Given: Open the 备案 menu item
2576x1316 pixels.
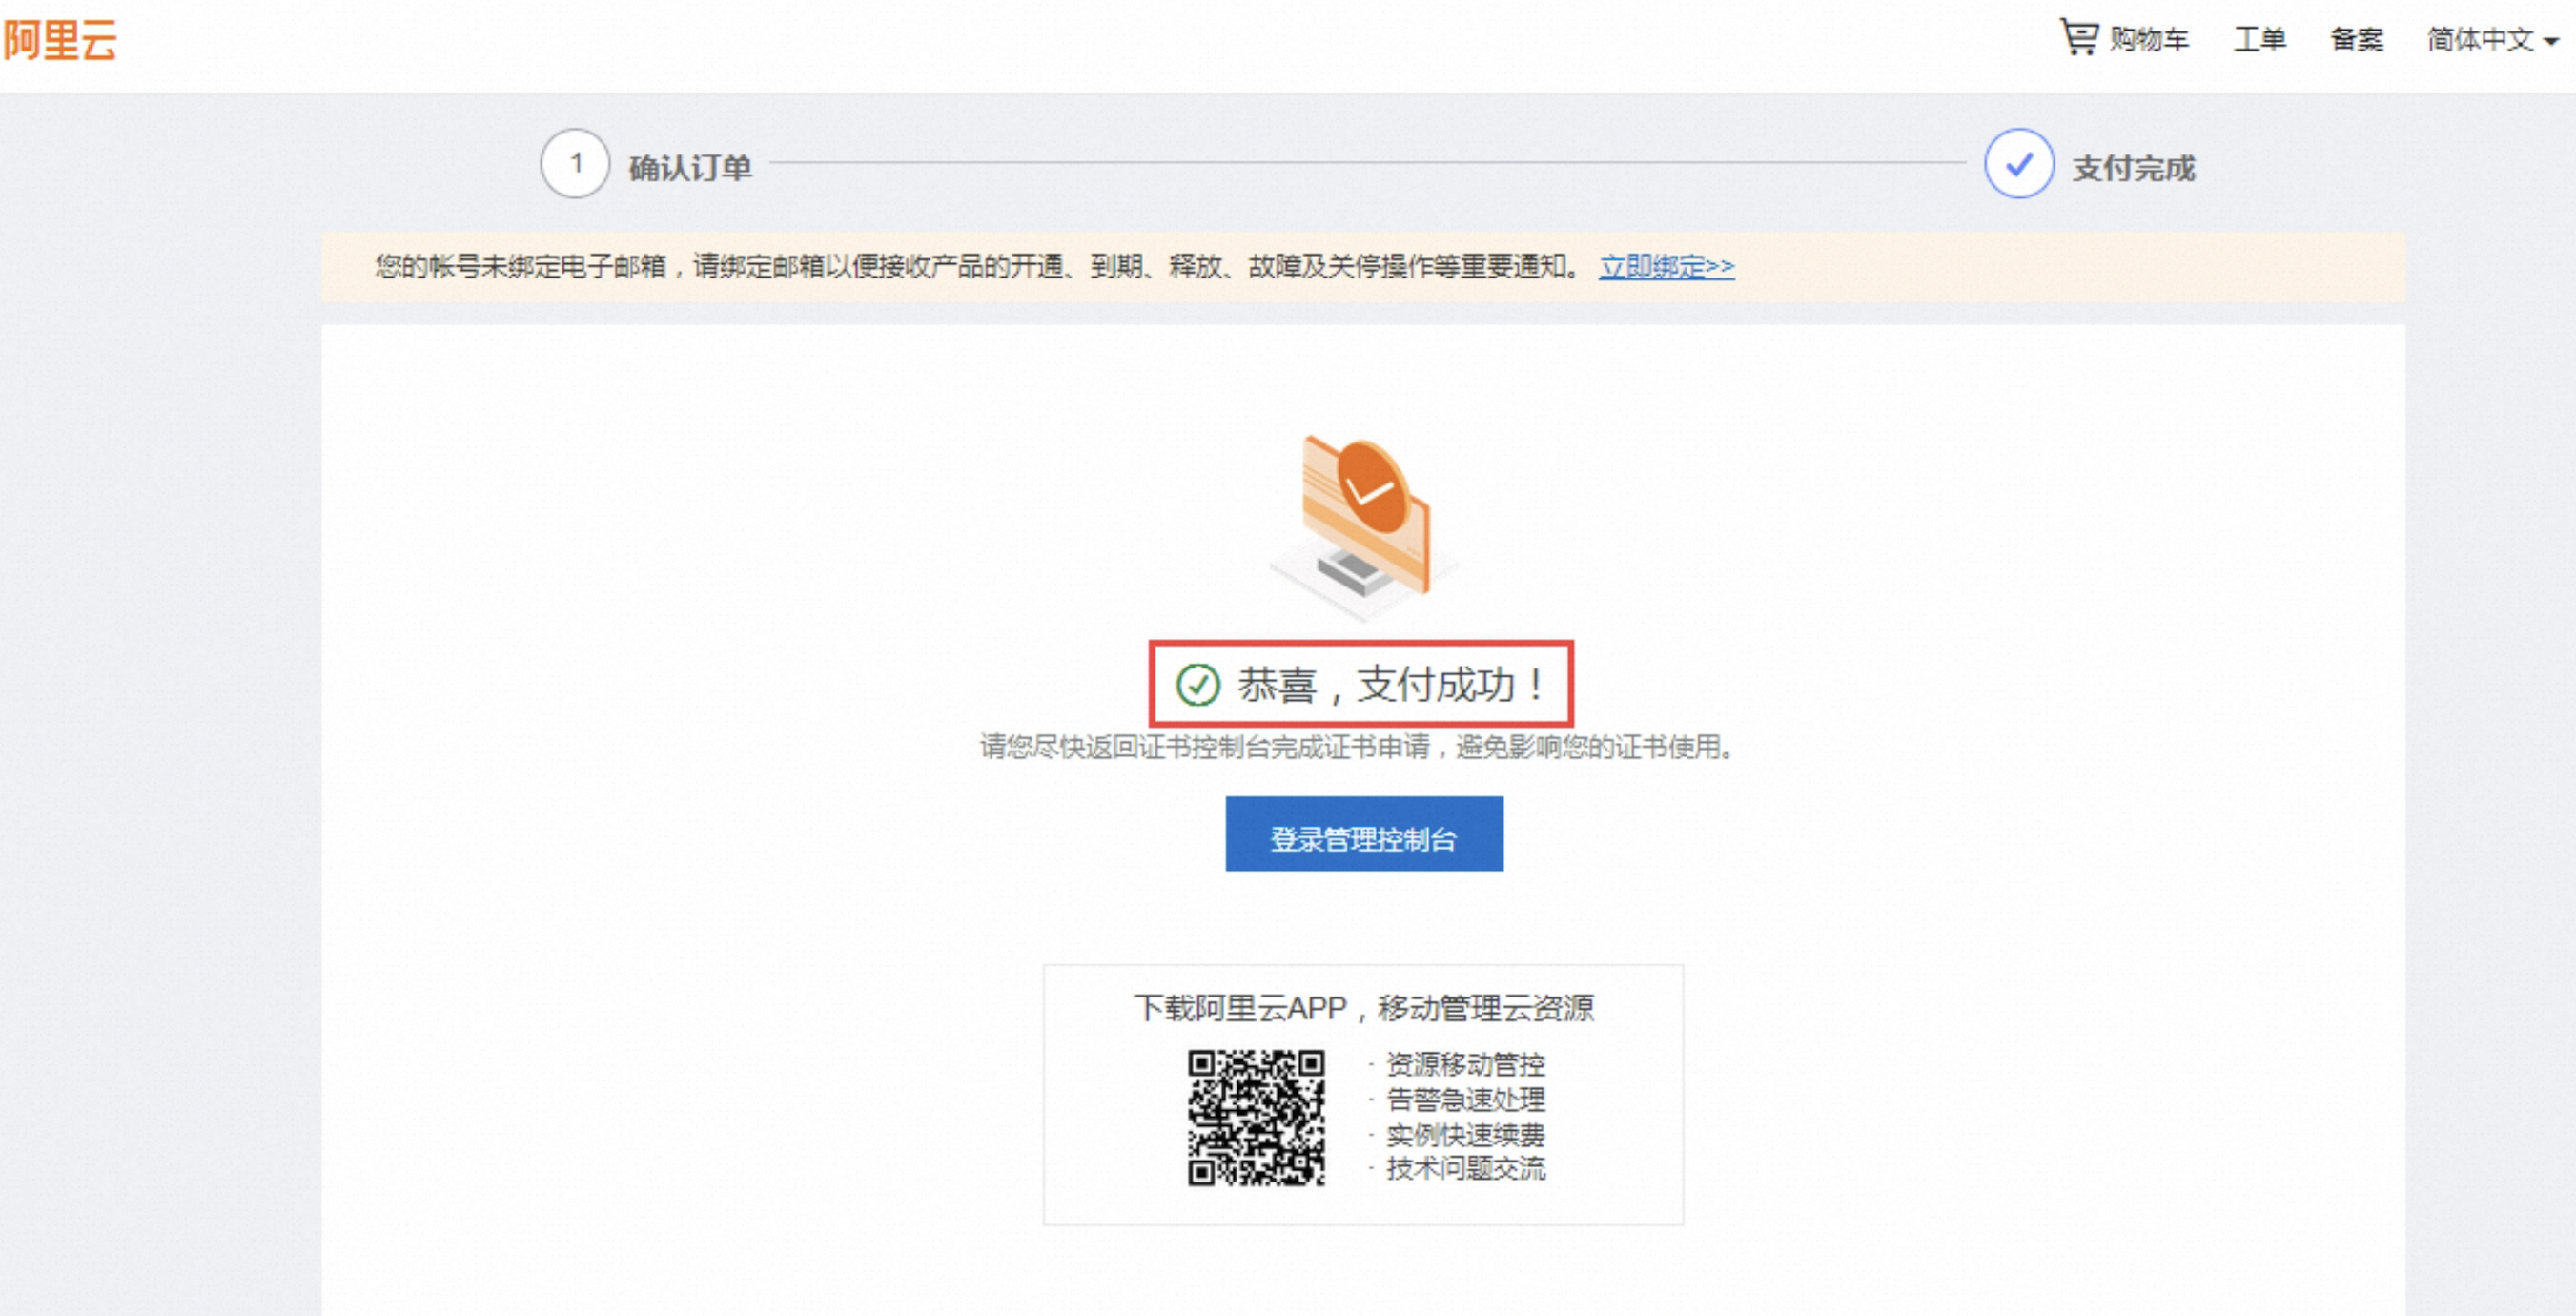Looking at the screenshot, I should [2357, 39].
